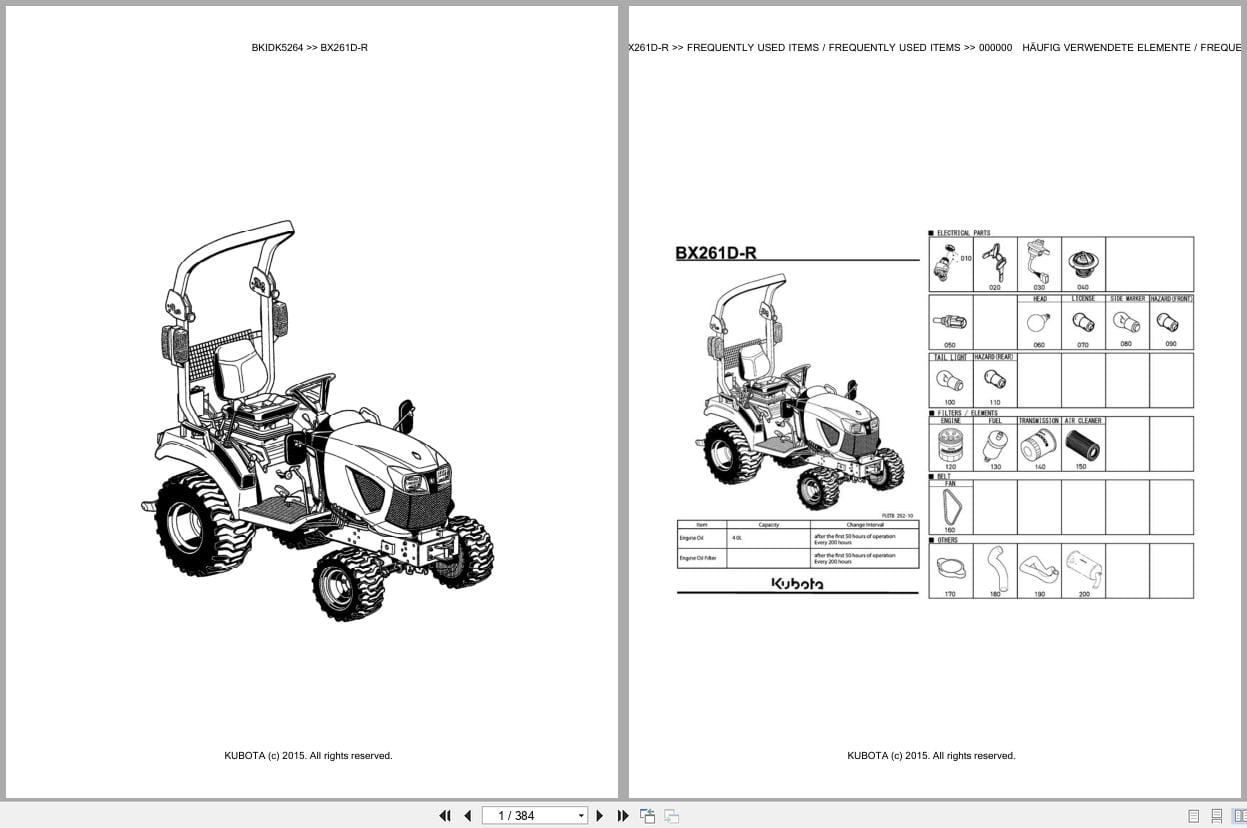
Task: Click the BKIDK5264 >> BX261D-R header text
Action: [310, 47]
